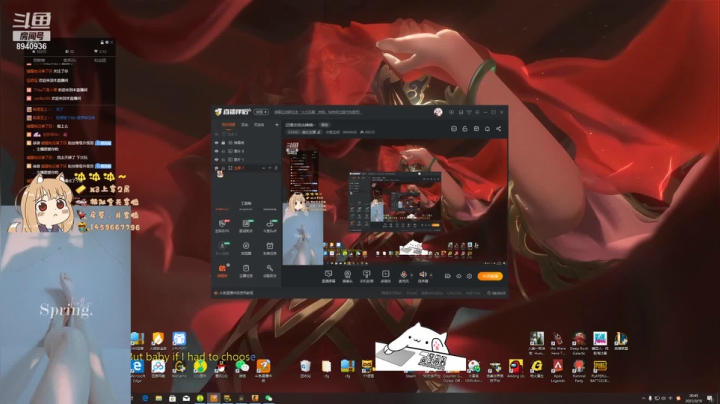
Task: Add a webcam source from the bottom toolbar
Action: click(348, 276)
